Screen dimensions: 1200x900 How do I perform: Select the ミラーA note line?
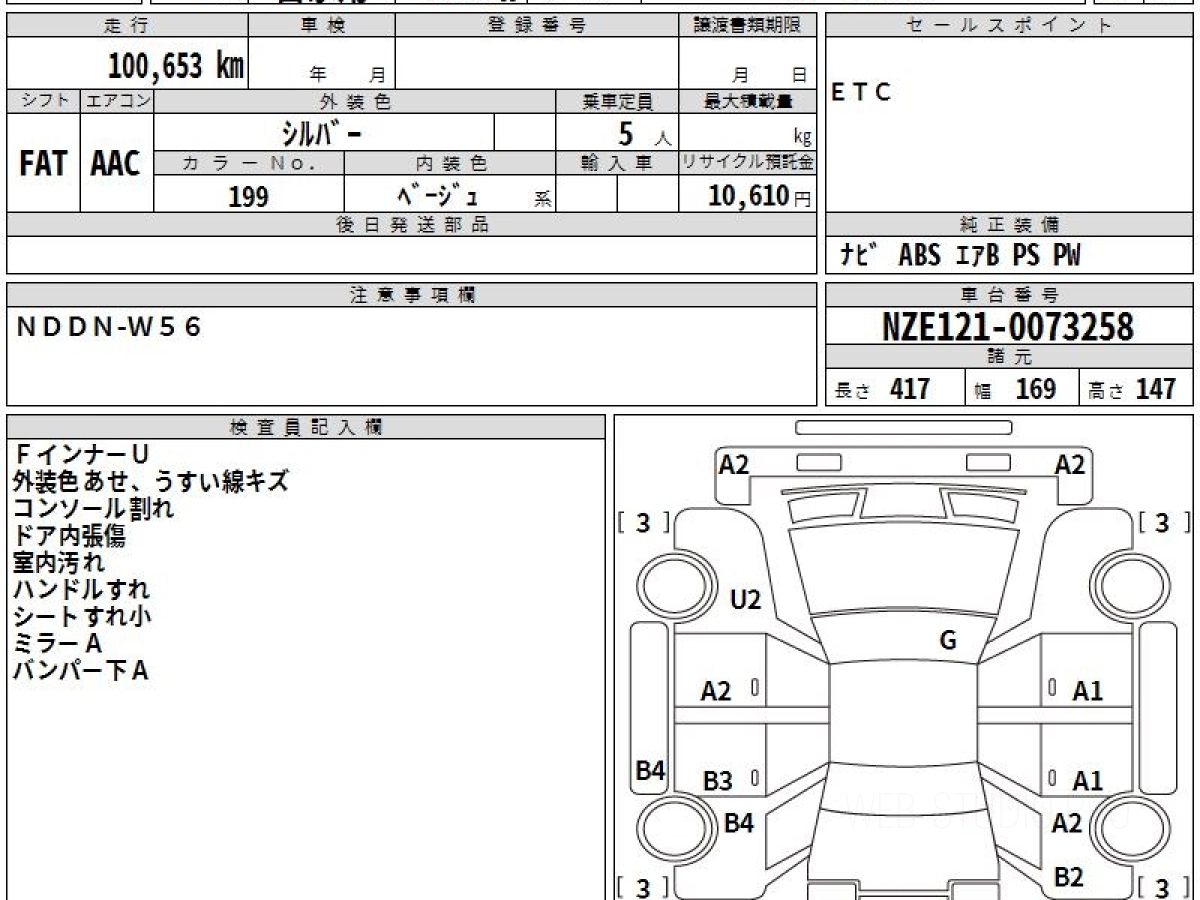pyautogui.click(x=58, y=644)
